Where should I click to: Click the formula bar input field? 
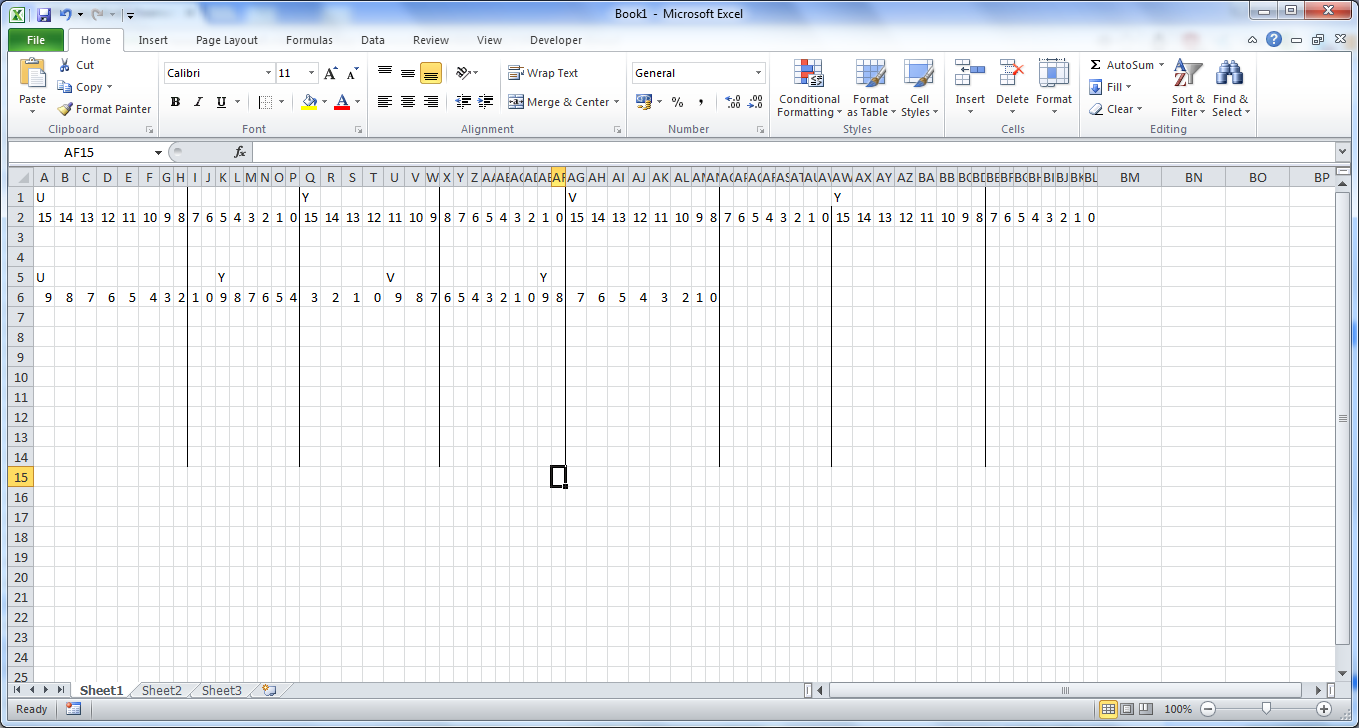tap(790, 152)
